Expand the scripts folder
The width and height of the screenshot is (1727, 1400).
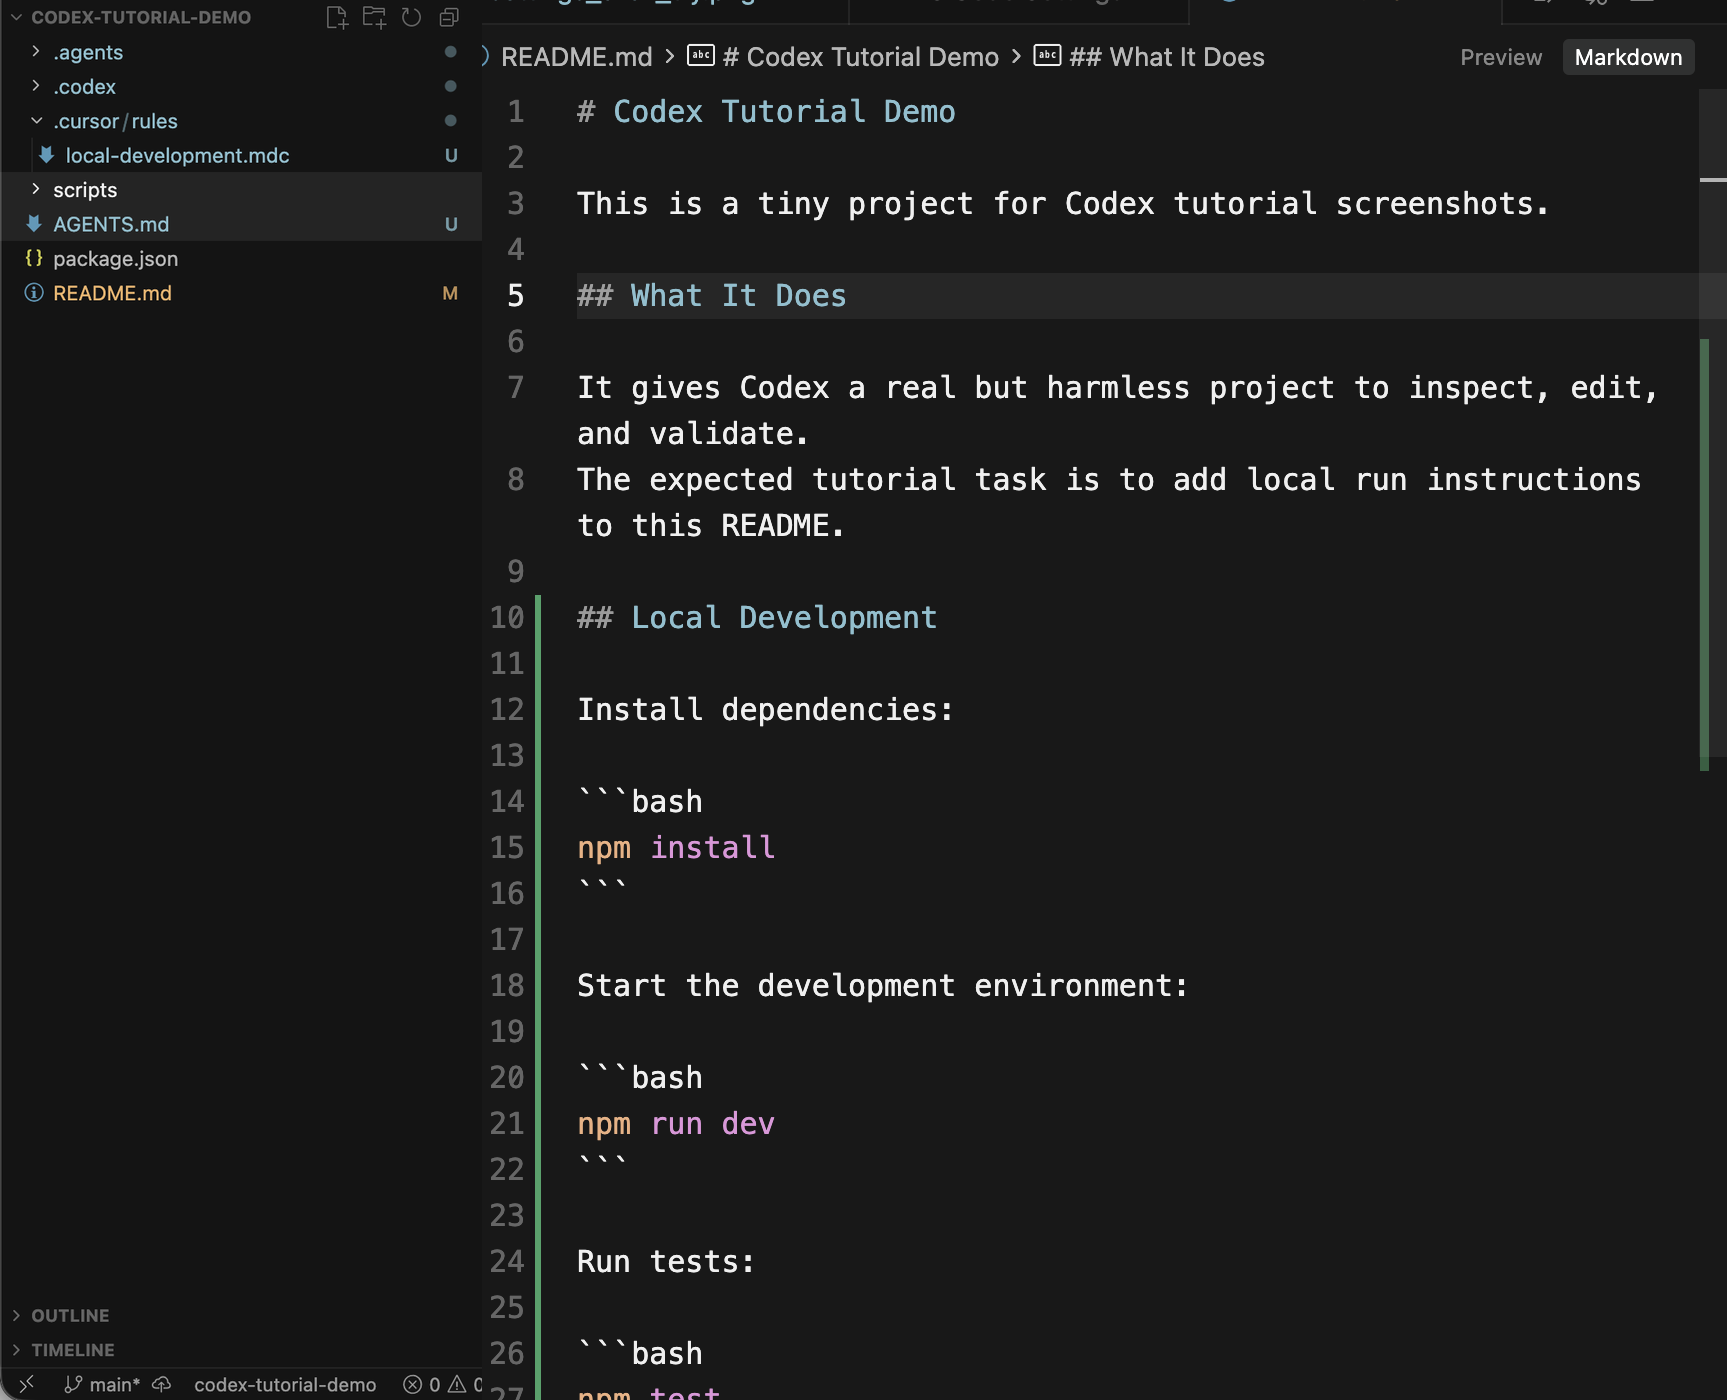36,189
